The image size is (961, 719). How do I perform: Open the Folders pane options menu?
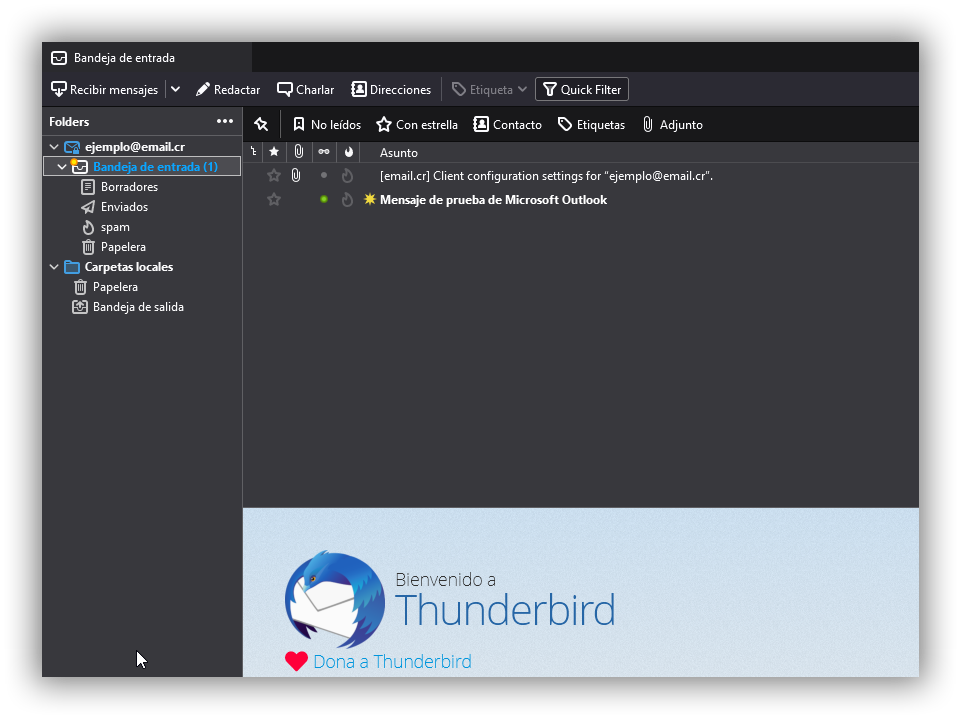tap(224, 121)
